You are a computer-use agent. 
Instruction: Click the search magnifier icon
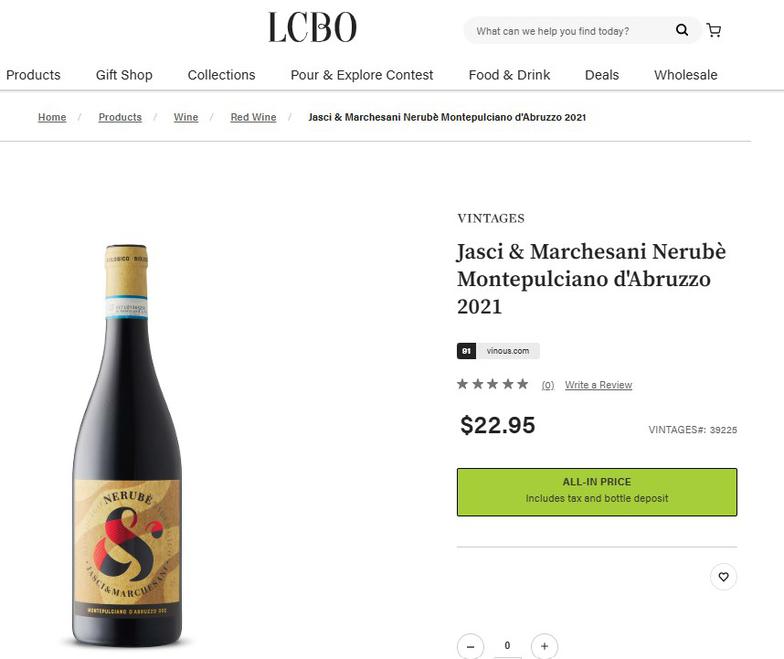[682, 30]
